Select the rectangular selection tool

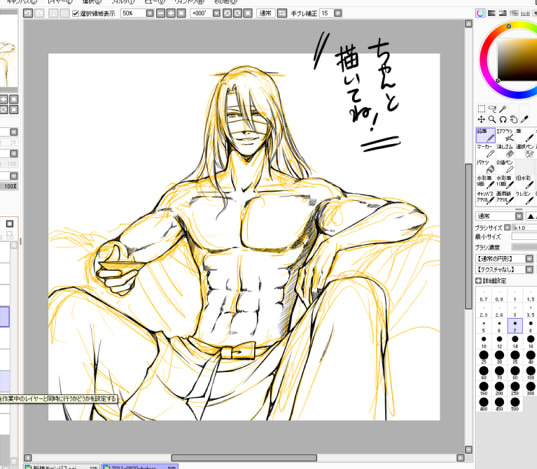coord(481,109)
